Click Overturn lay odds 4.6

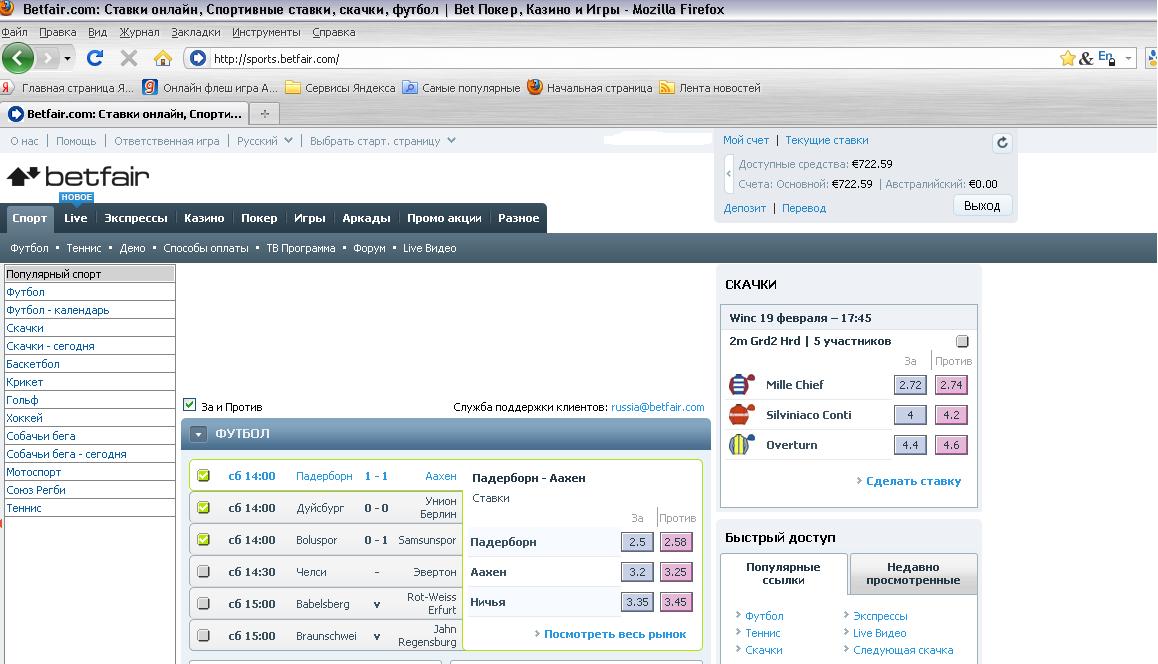coord(951,445)
